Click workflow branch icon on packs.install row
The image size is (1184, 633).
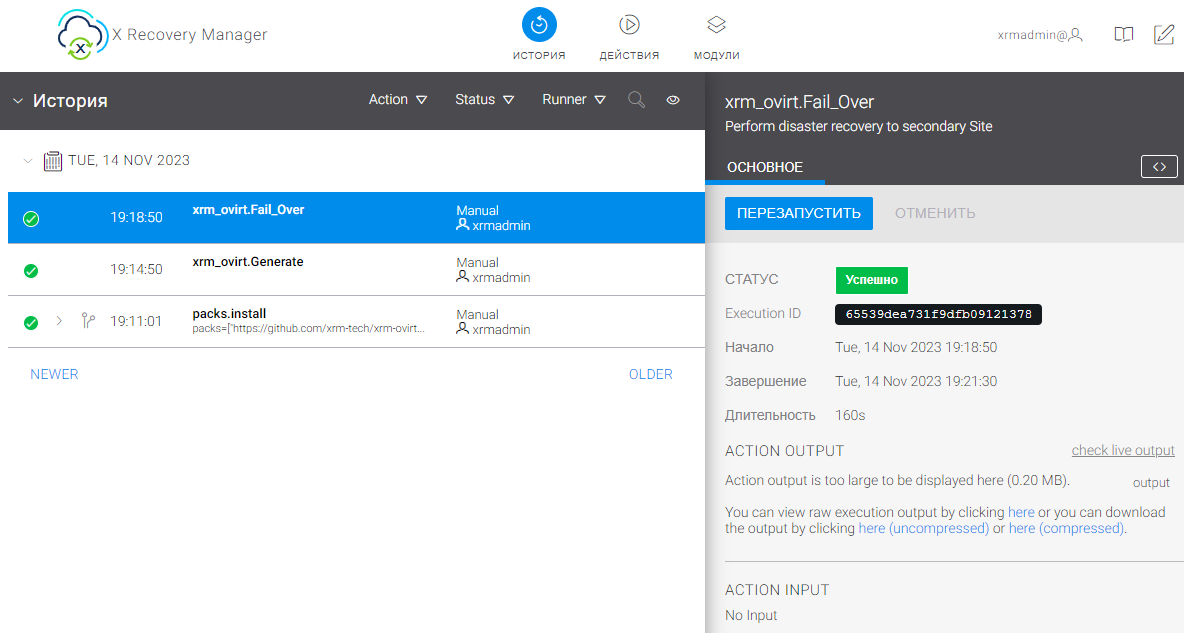click(x=88, y=322)
